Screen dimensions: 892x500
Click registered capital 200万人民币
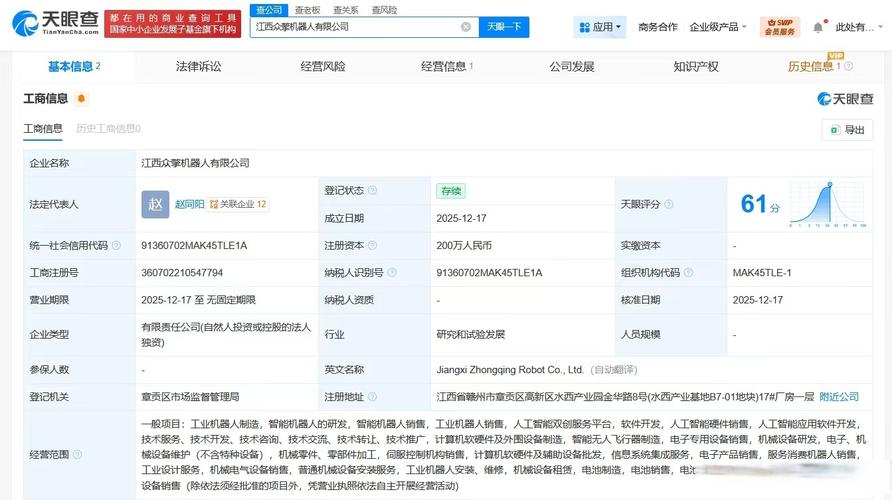coord(464,245)
